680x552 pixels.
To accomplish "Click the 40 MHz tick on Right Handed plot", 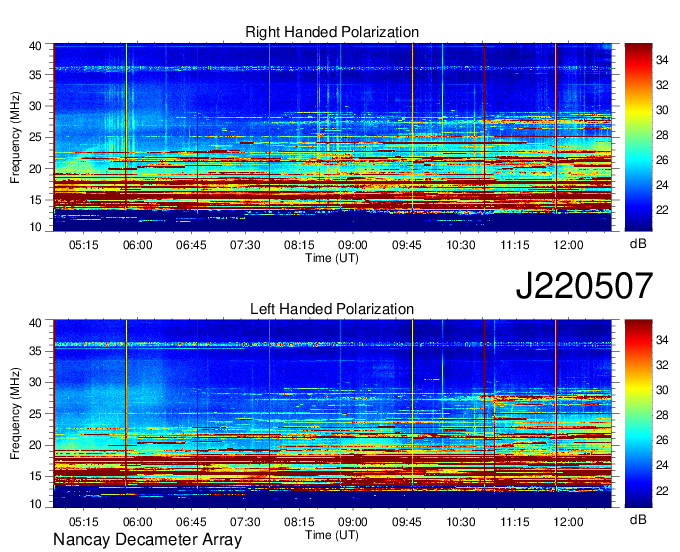I will 36,46.
